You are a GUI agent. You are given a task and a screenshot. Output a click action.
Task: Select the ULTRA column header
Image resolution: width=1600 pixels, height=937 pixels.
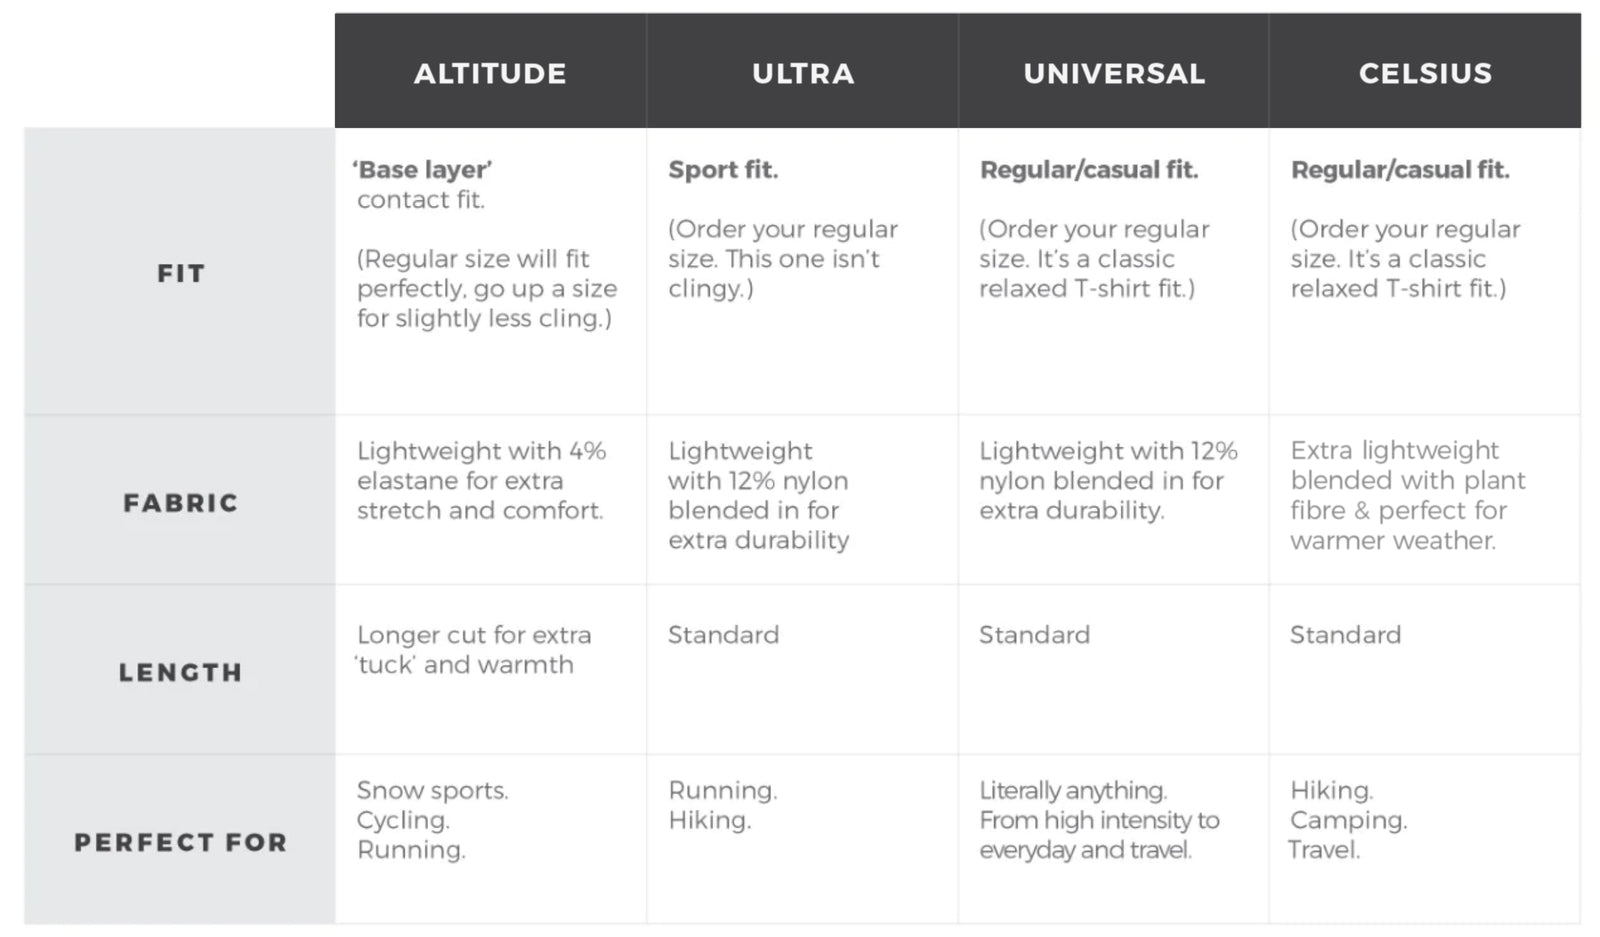(803, 73)
